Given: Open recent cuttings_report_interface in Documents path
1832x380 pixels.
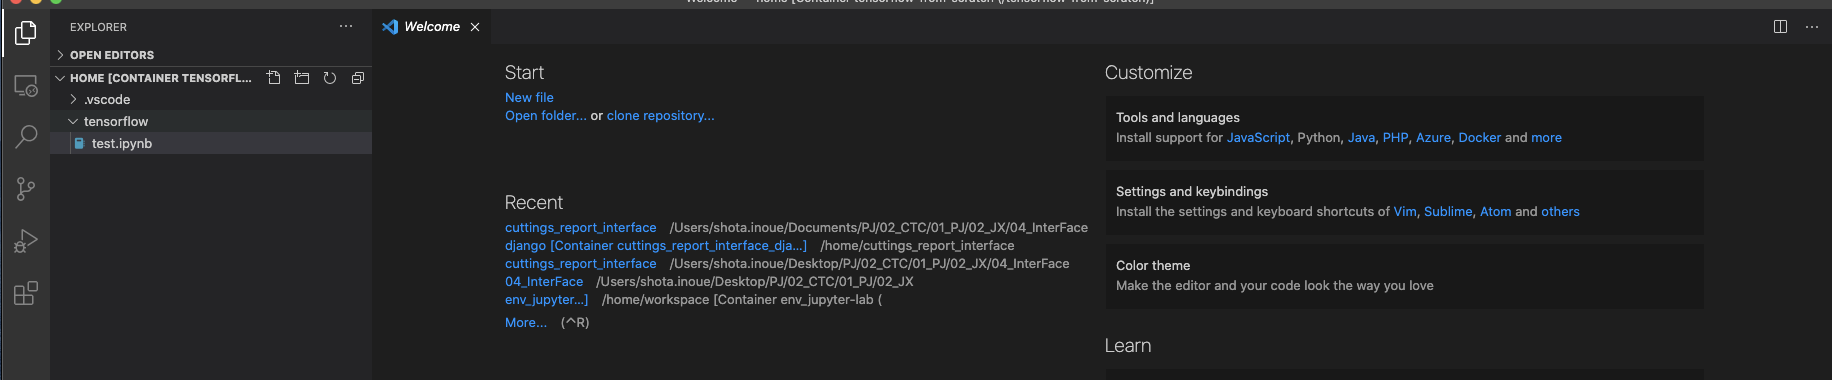Looking at the screenshot, I should (581, 228).
